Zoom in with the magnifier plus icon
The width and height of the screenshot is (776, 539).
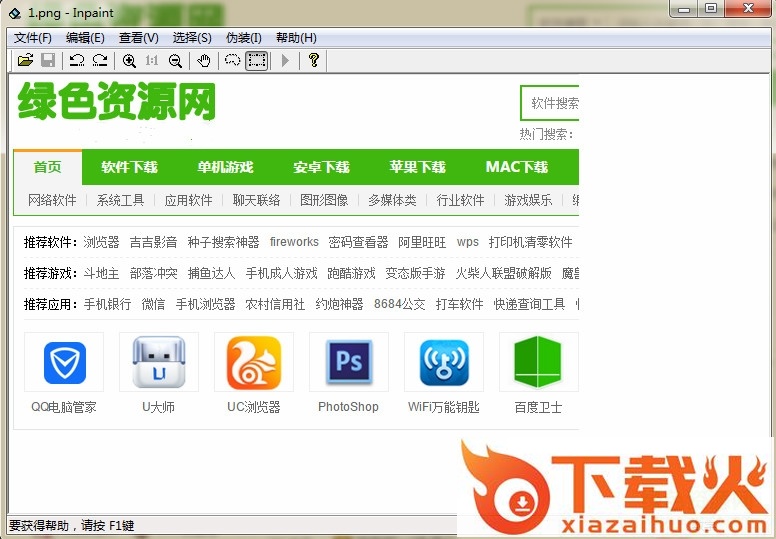[x=129, y=61]
